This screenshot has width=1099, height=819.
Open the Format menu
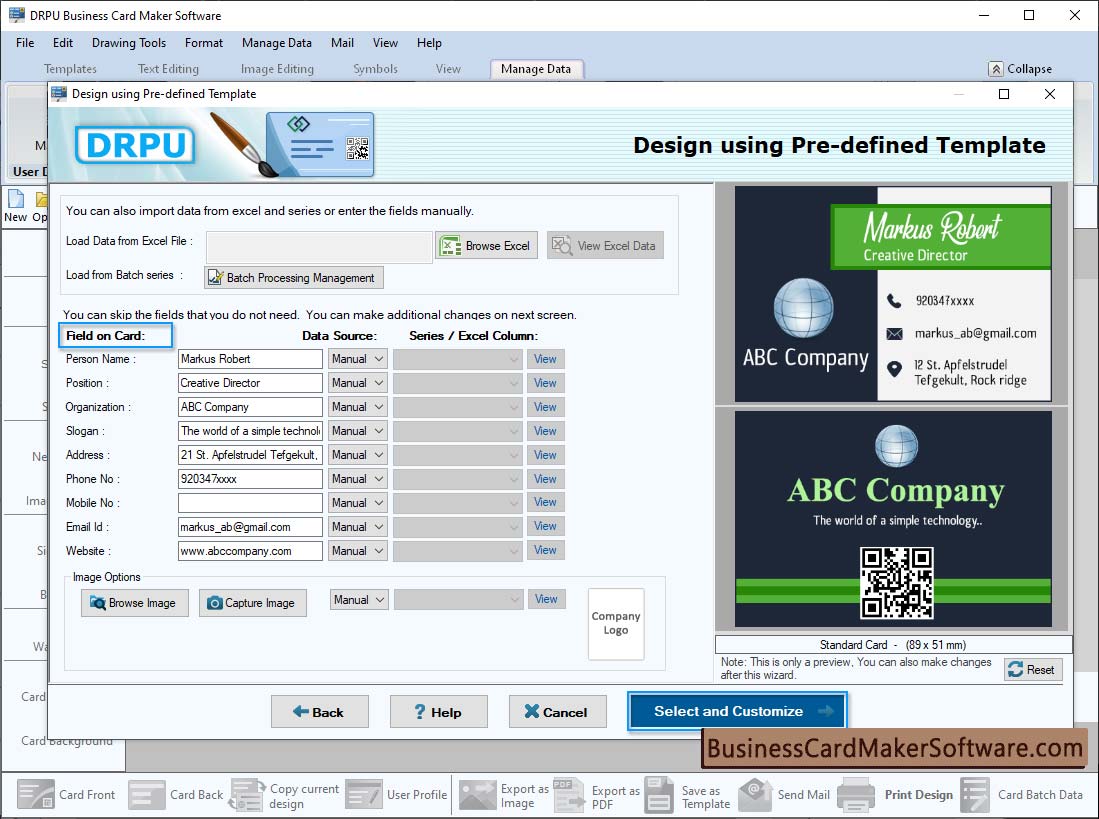tap(204, 43)
